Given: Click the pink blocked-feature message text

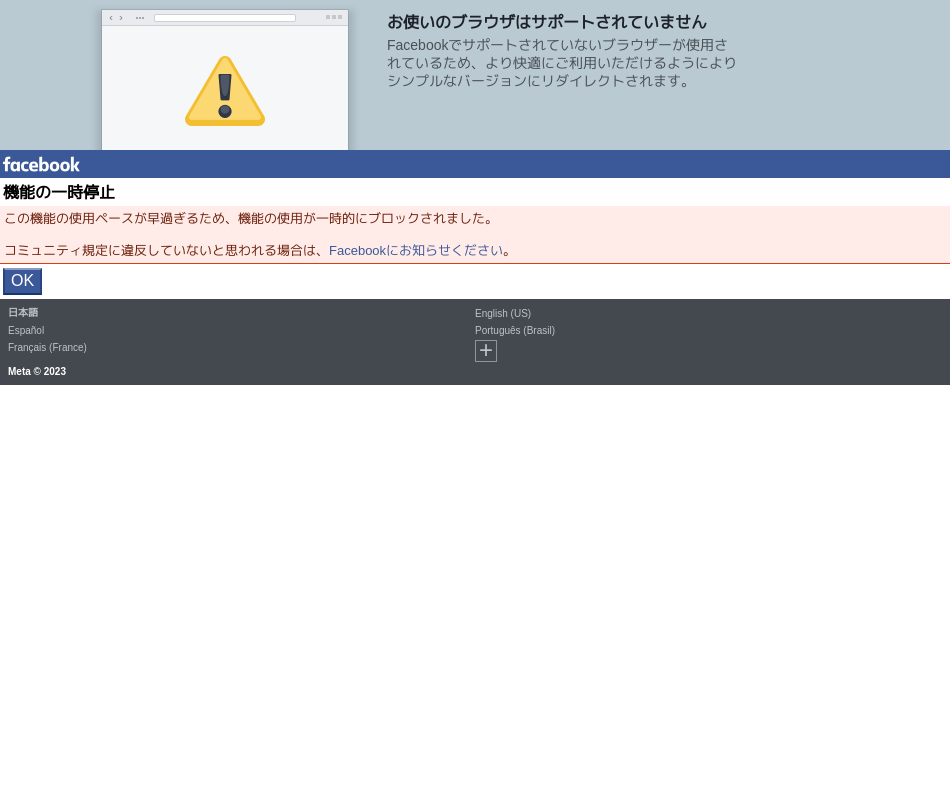Looking at the screenshot, I should [x=249, y=219].
